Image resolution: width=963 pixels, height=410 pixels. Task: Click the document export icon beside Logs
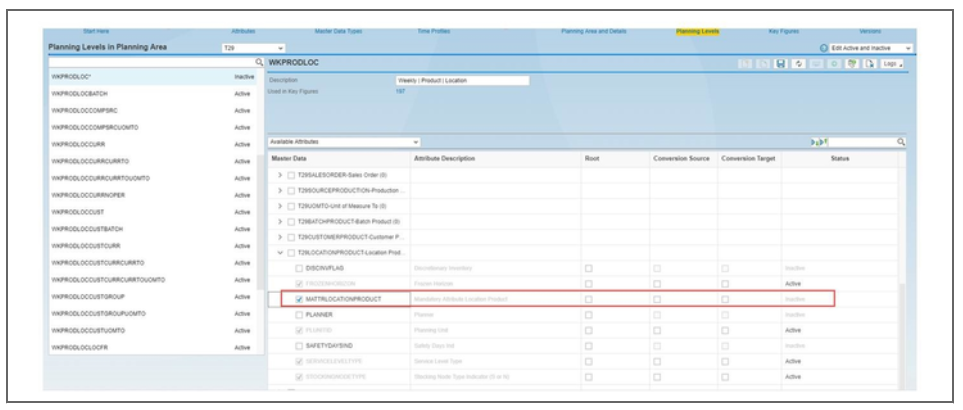tap(872, 63)
